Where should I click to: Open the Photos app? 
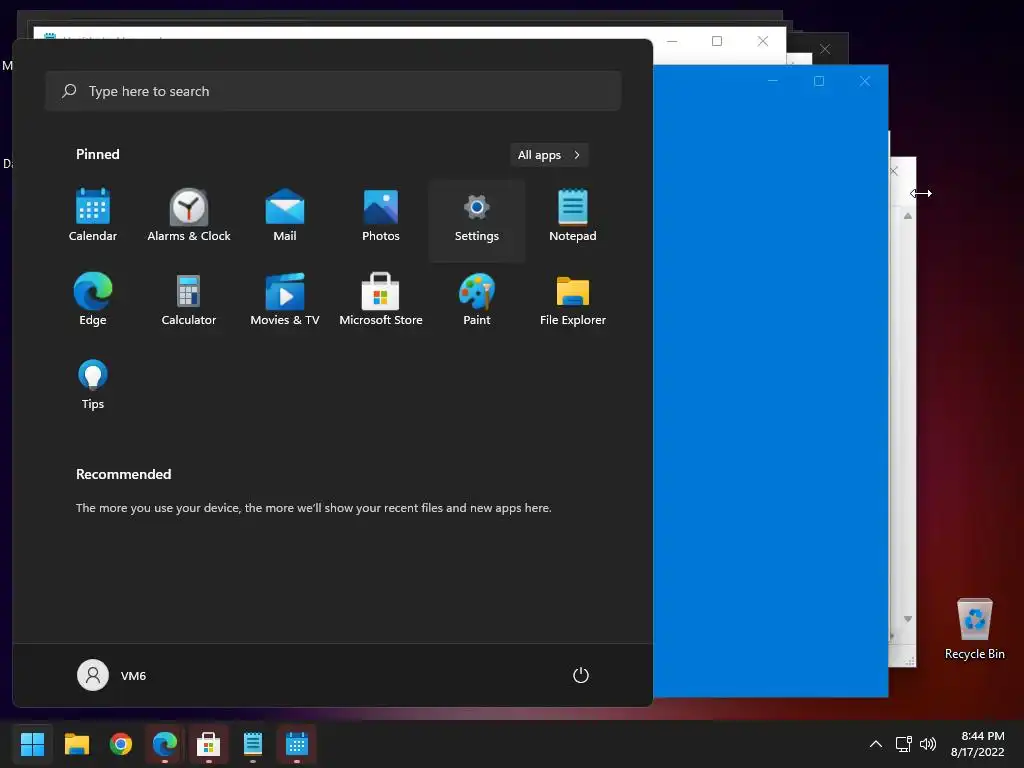381,216
